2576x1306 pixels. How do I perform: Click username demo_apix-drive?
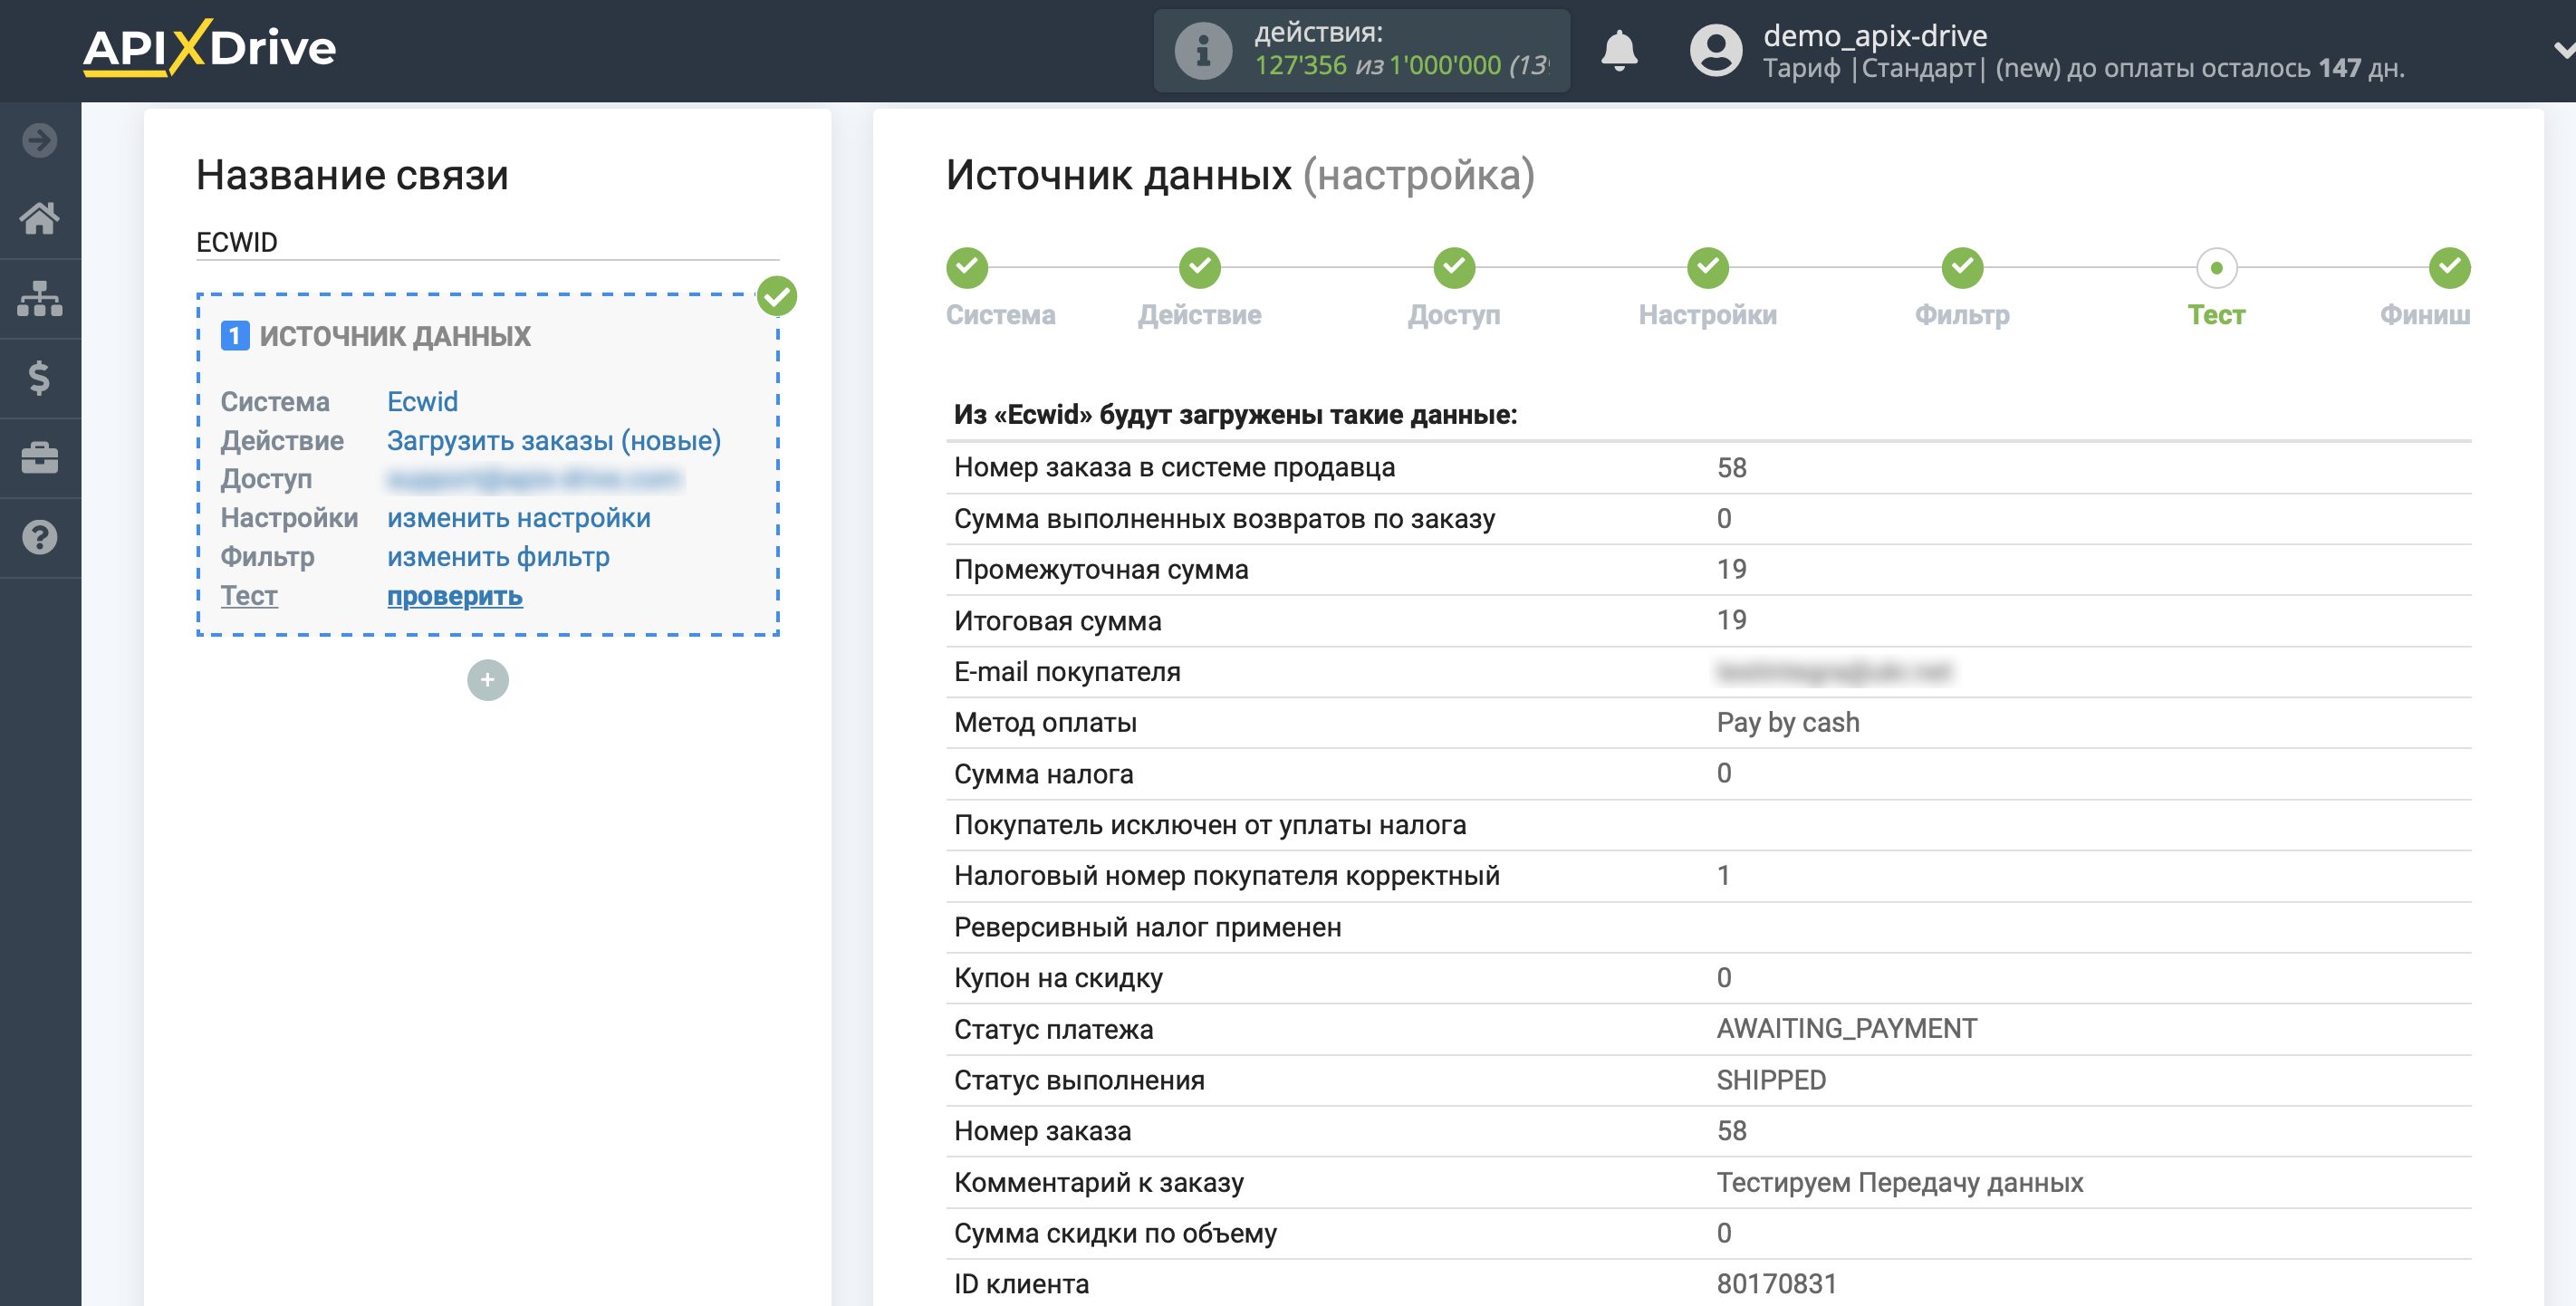tap(1875, 35)
